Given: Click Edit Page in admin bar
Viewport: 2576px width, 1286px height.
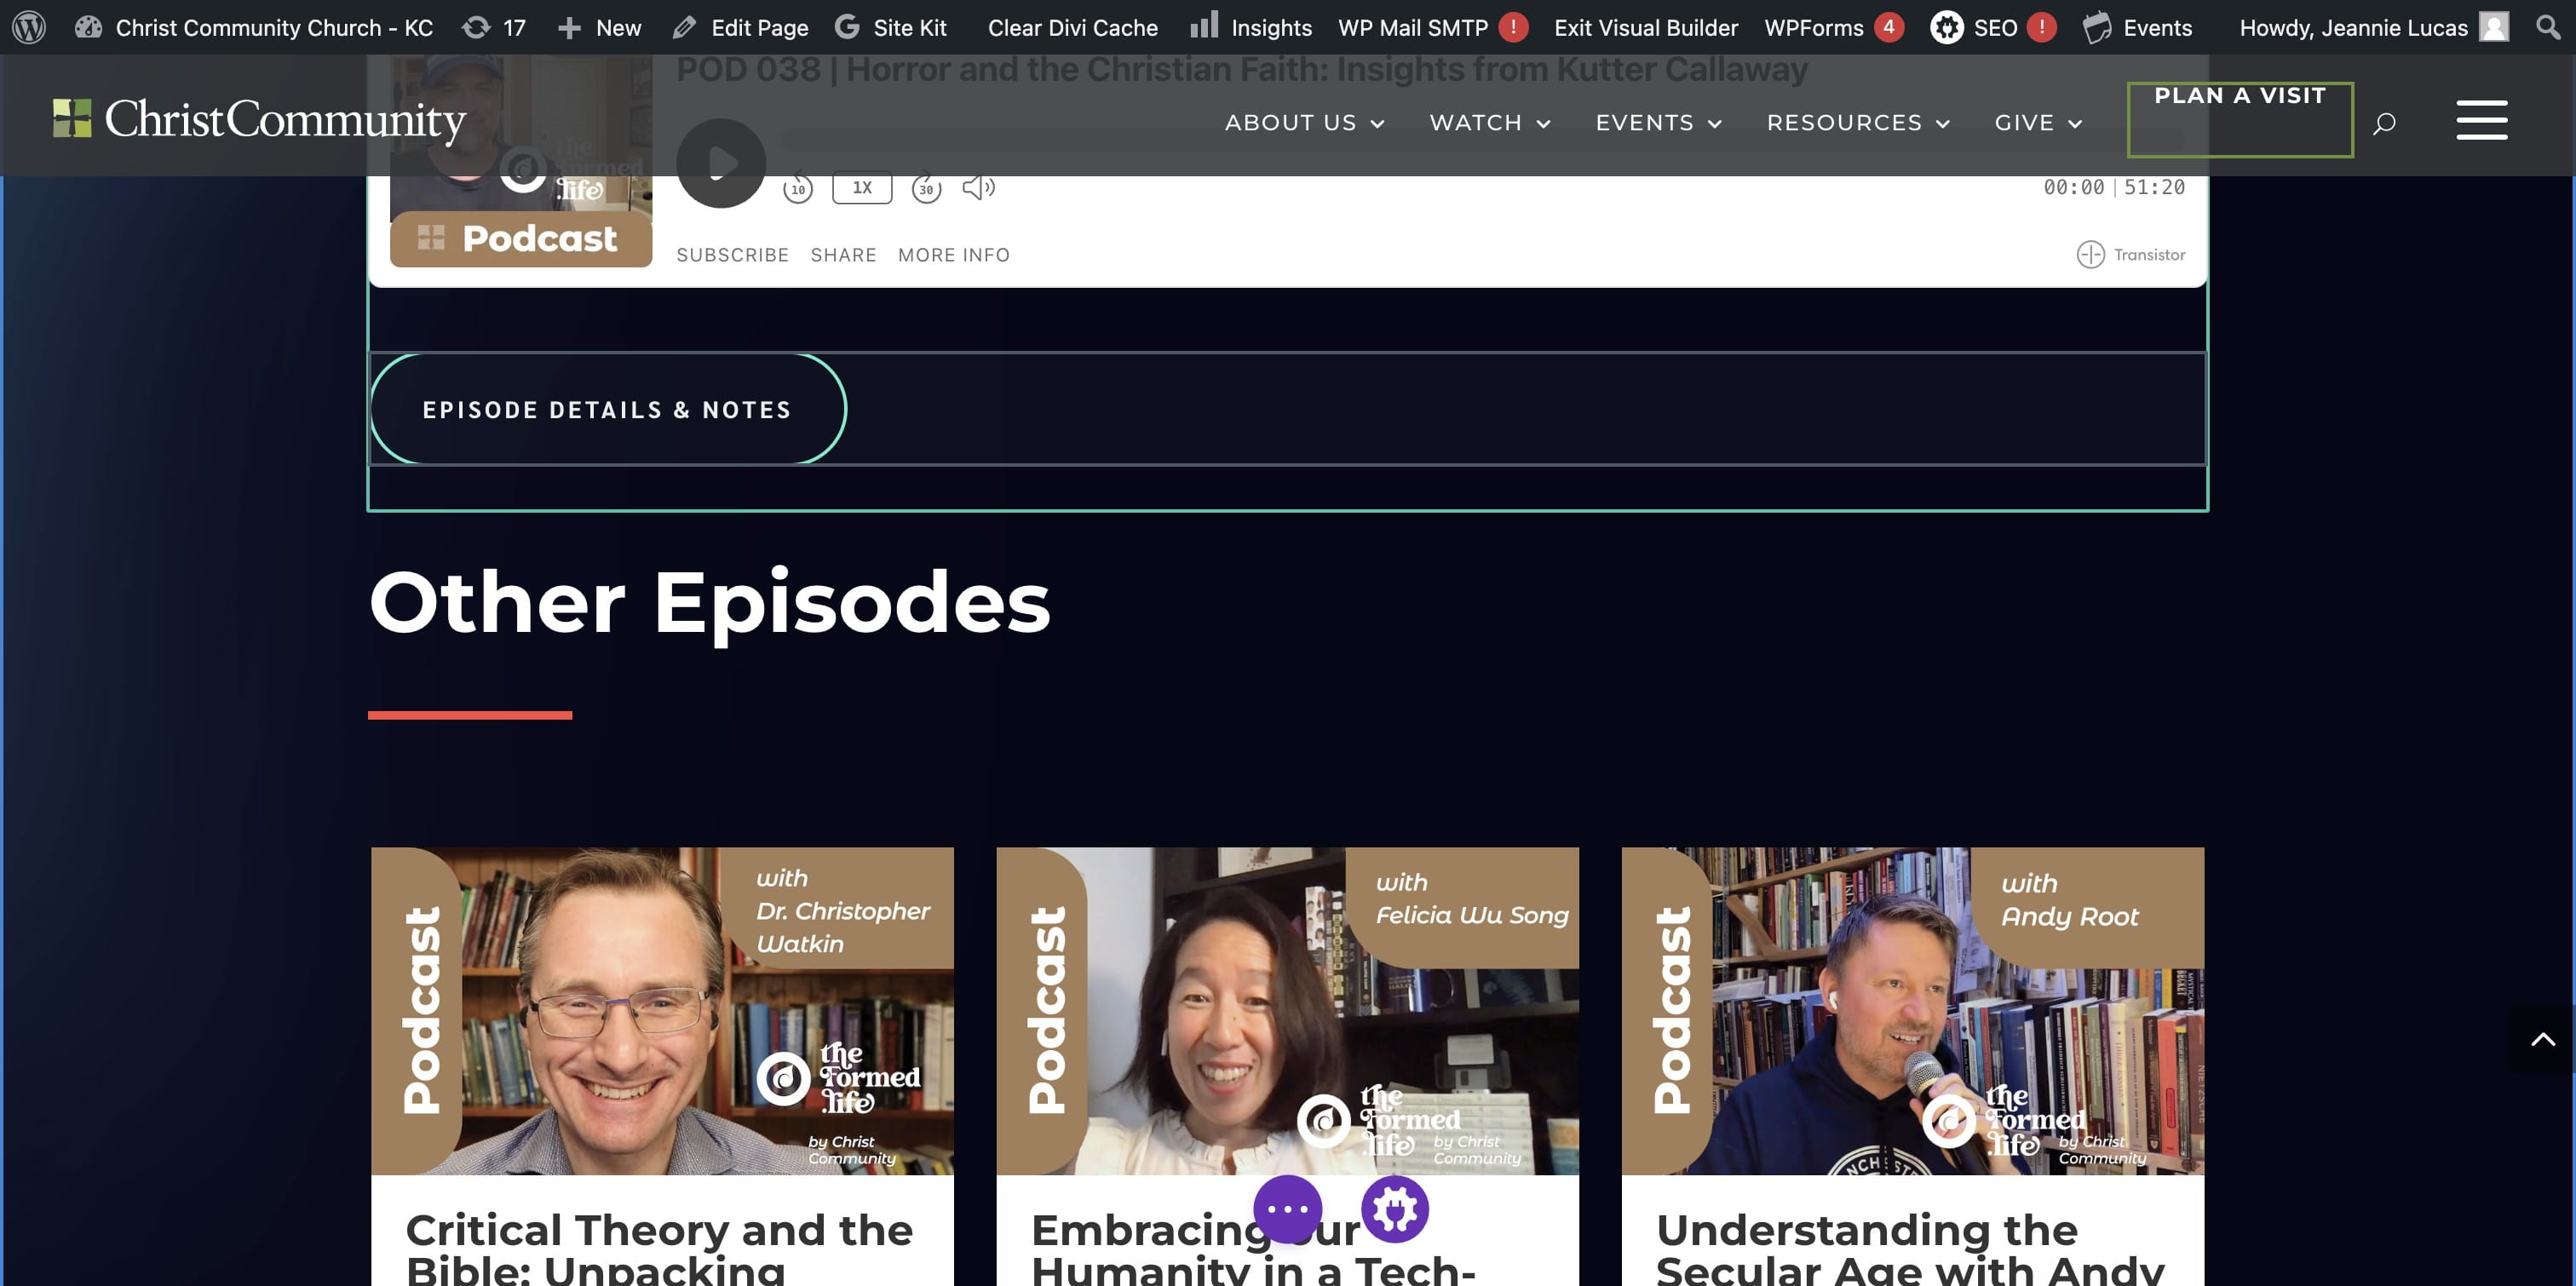Looking at the screenshot, I should pyautogui.click(x=740, y=27).
